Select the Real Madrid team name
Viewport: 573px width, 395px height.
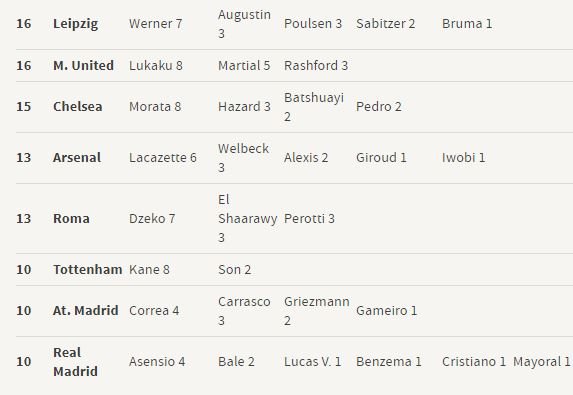pyautogui.click(x=75, y=362)
